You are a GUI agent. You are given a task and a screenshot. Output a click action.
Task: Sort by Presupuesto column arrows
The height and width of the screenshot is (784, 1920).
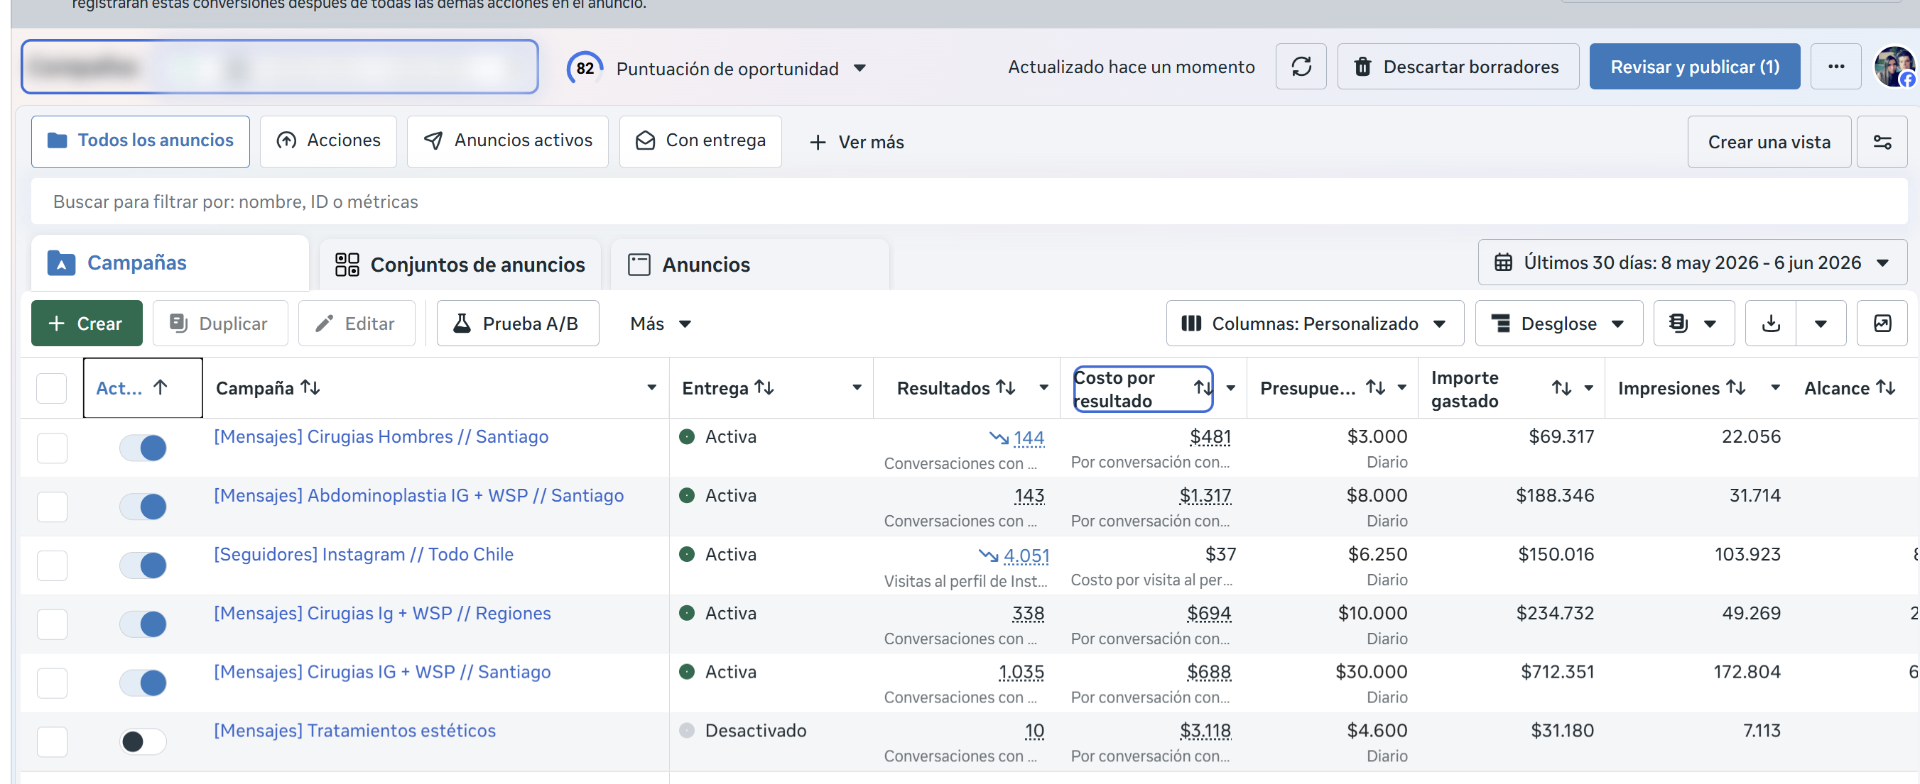coord(1376,388)
